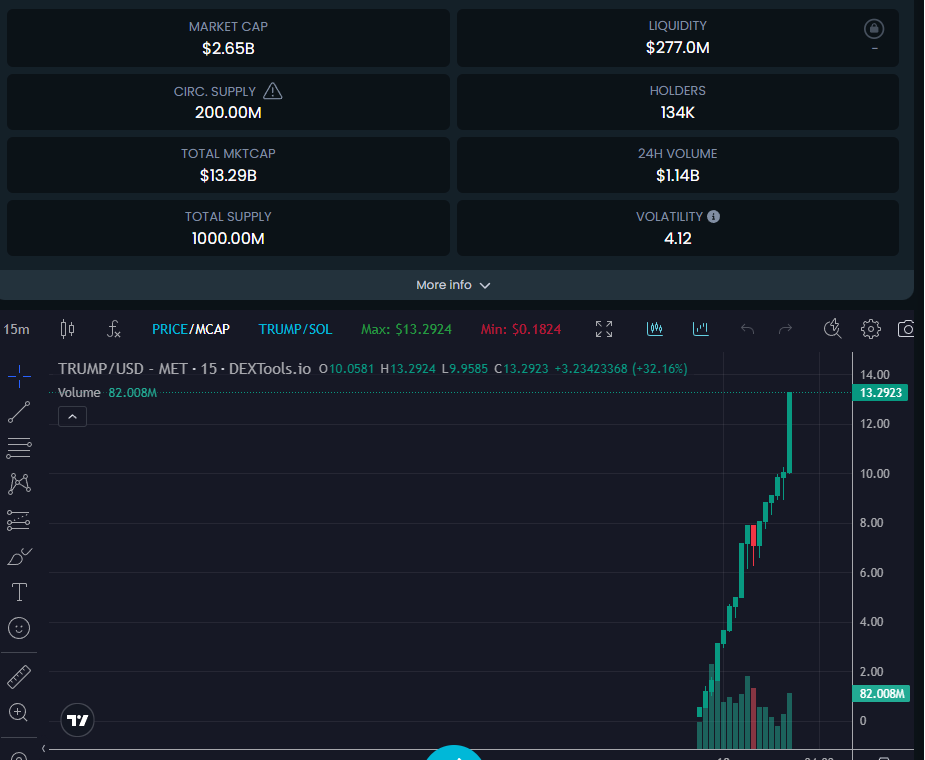The image size is (925, 760).
Task: Open chart settings gear
Action: click(x=871, y=329)
